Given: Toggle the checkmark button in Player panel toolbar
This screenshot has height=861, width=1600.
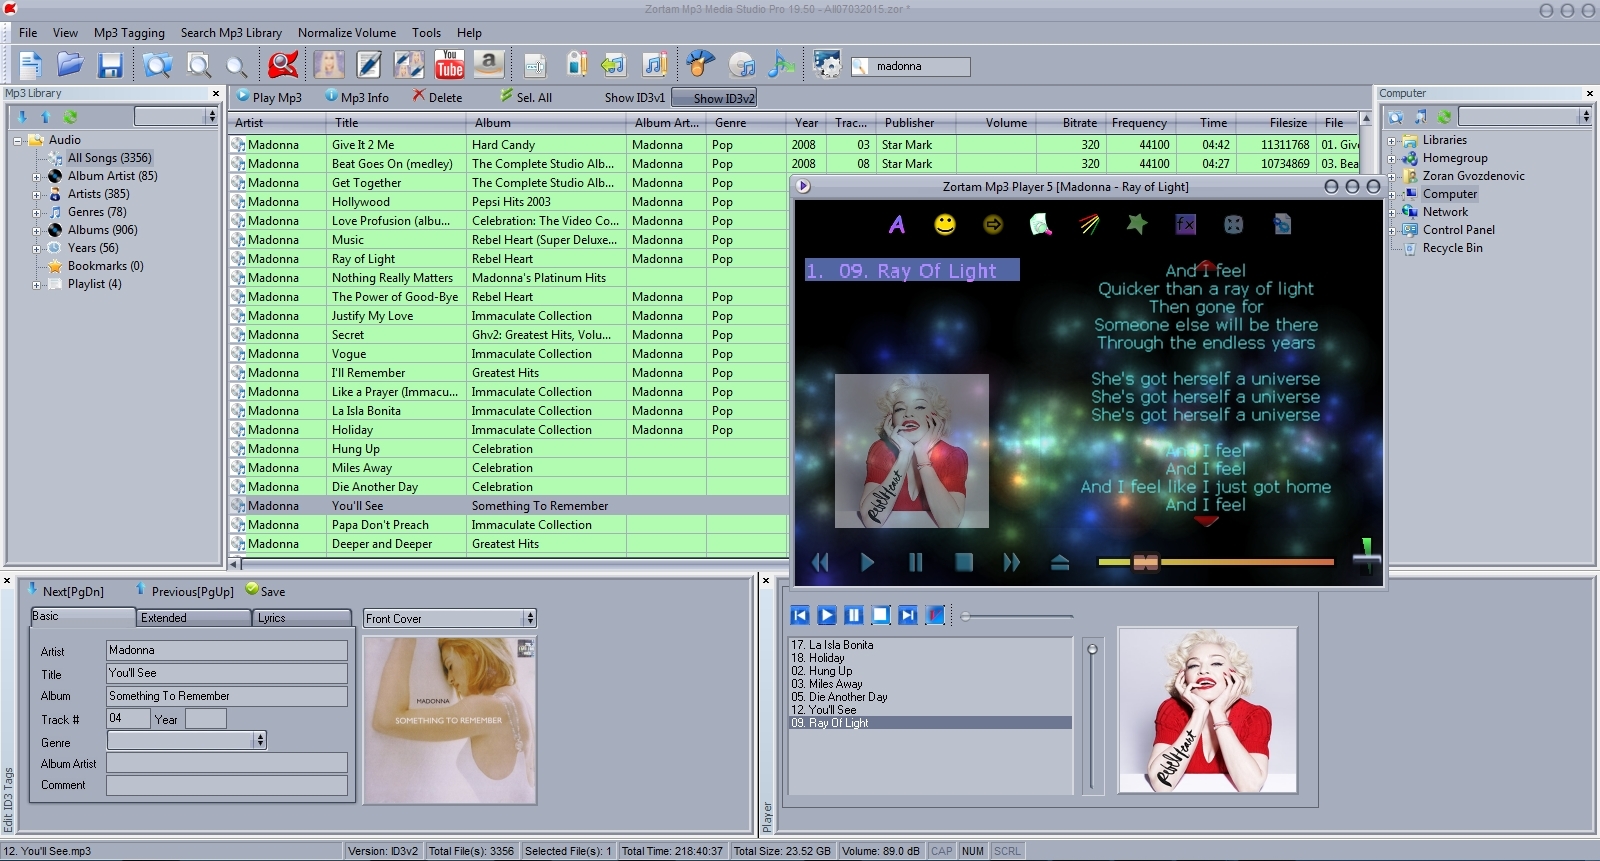Looking at the screenshot, I should point(935,615).
